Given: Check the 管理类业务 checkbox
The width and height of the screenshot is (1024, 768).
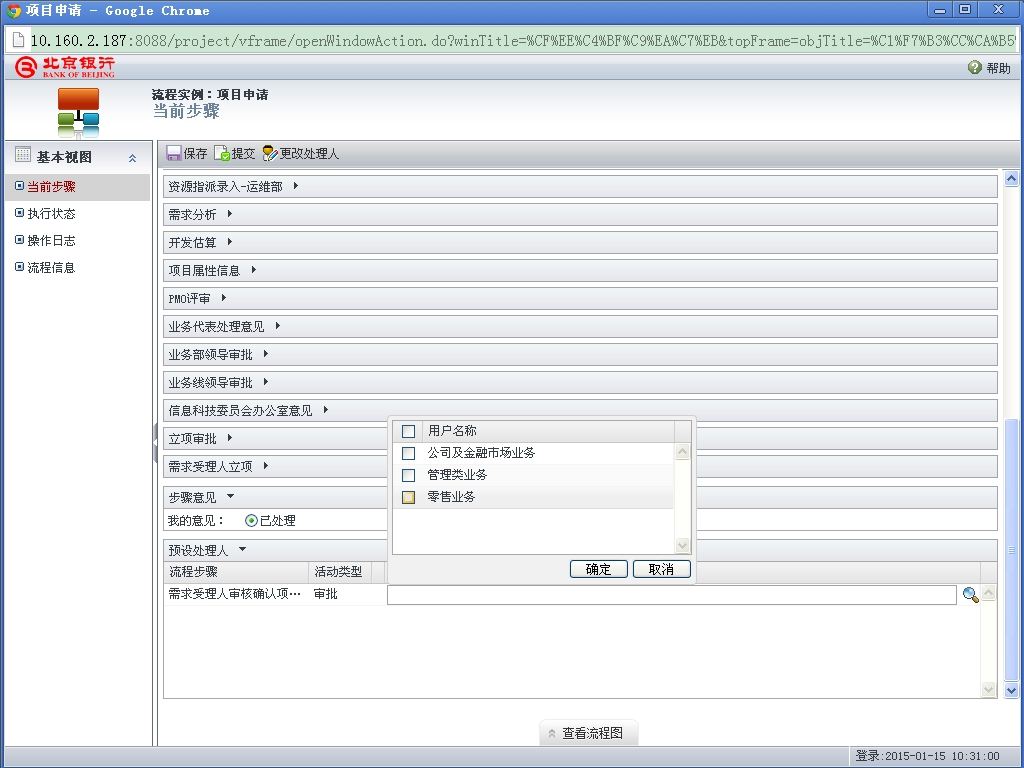Looking at the screenshot, I should click(408, 475).
